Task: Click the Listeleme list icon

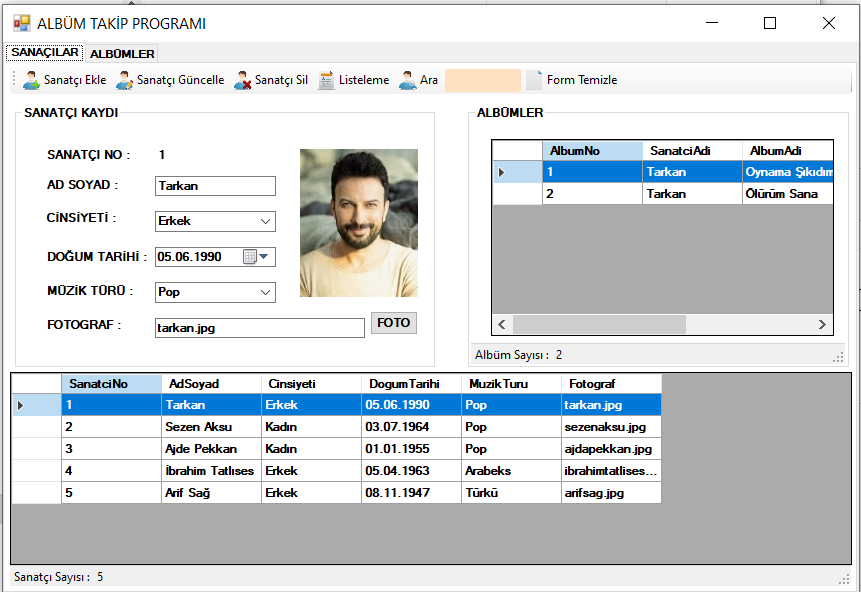Action: 327,81
